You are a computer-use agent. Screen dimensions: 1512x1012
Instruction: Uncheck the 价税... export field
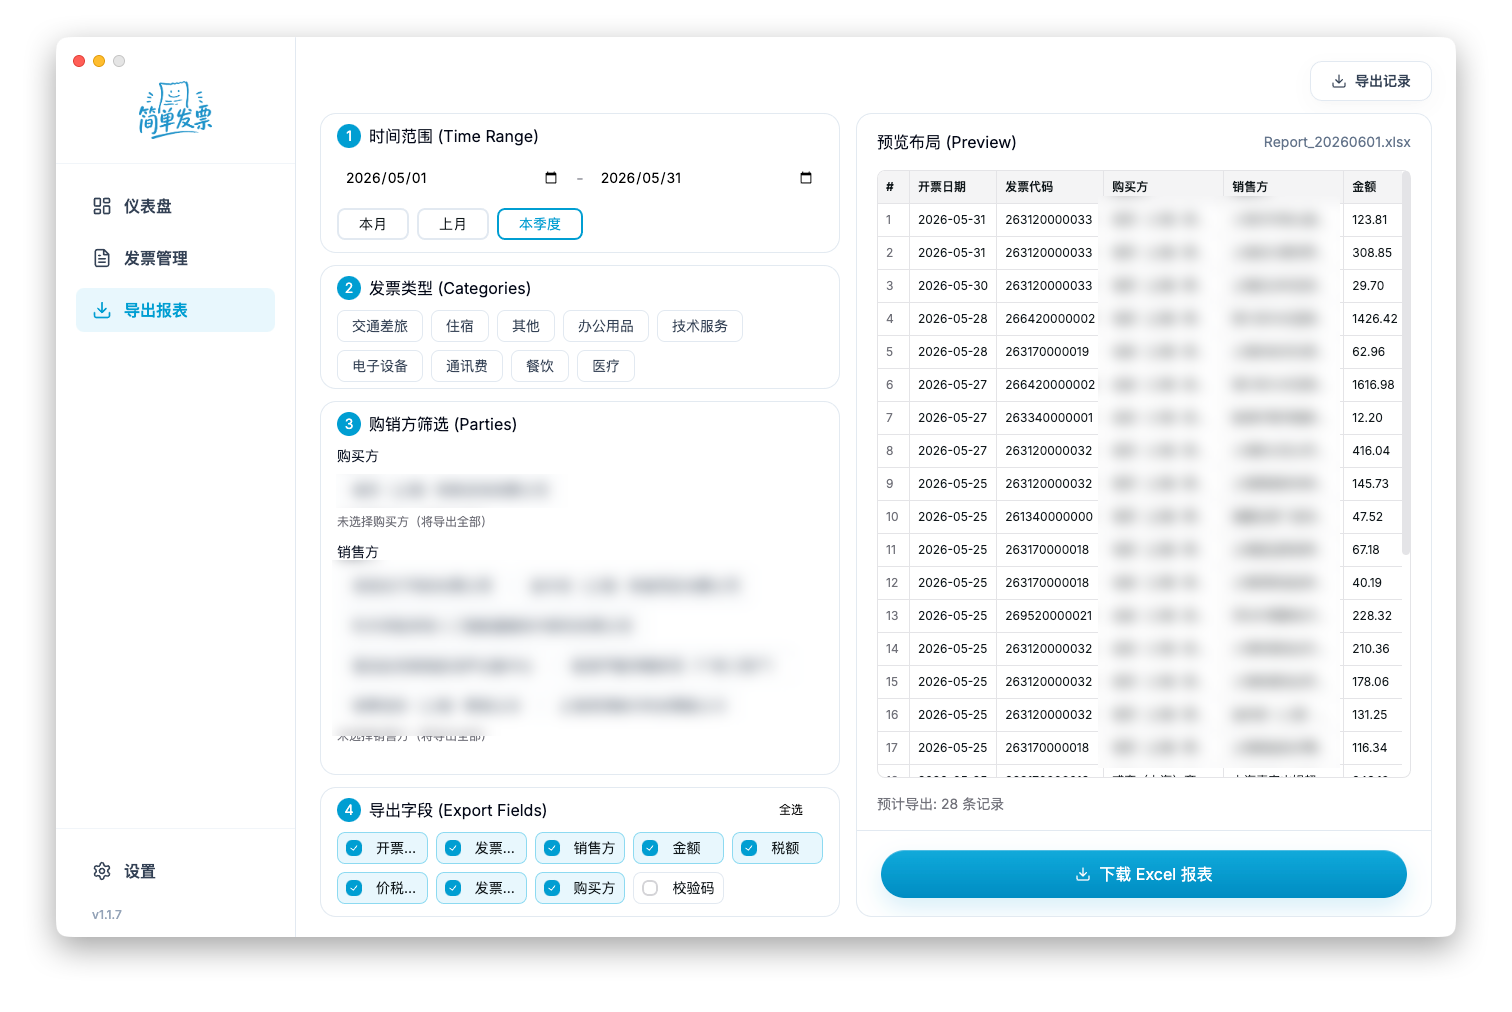click(383, 888)
